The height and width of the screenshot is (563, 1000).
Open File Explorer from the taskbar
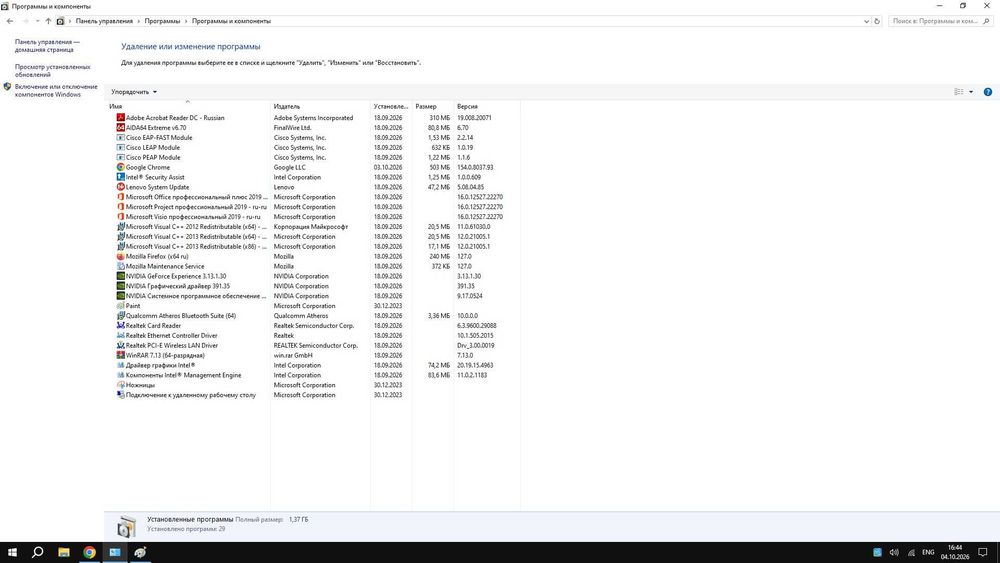(x=64, y=552)
